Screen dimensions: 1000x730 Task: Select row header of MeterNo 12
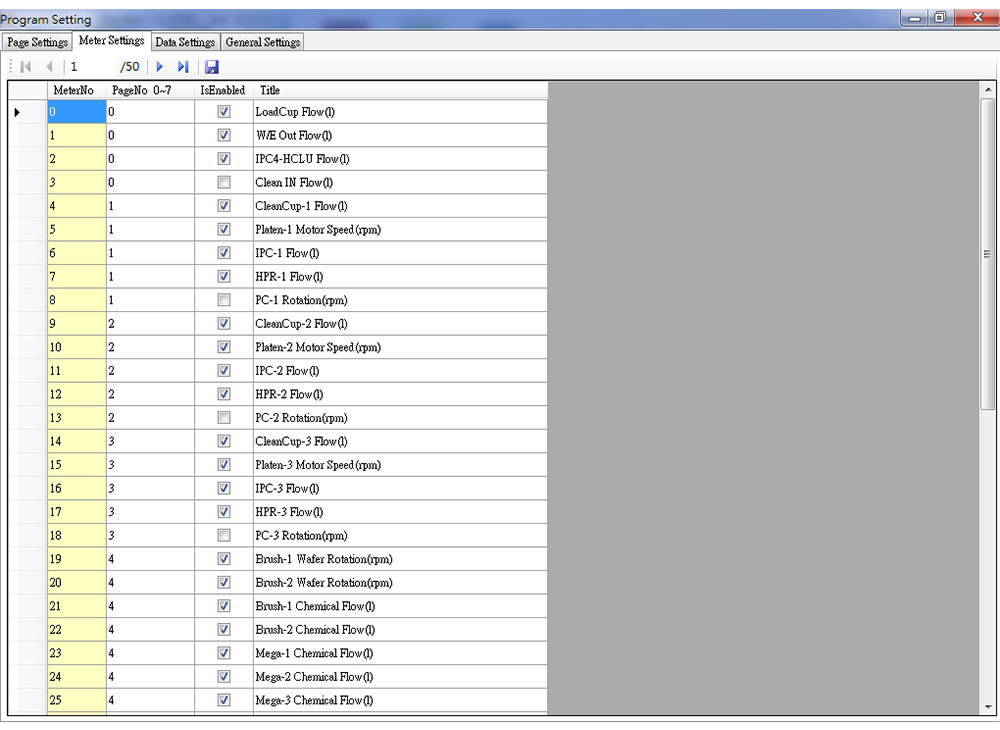point(28,394)
